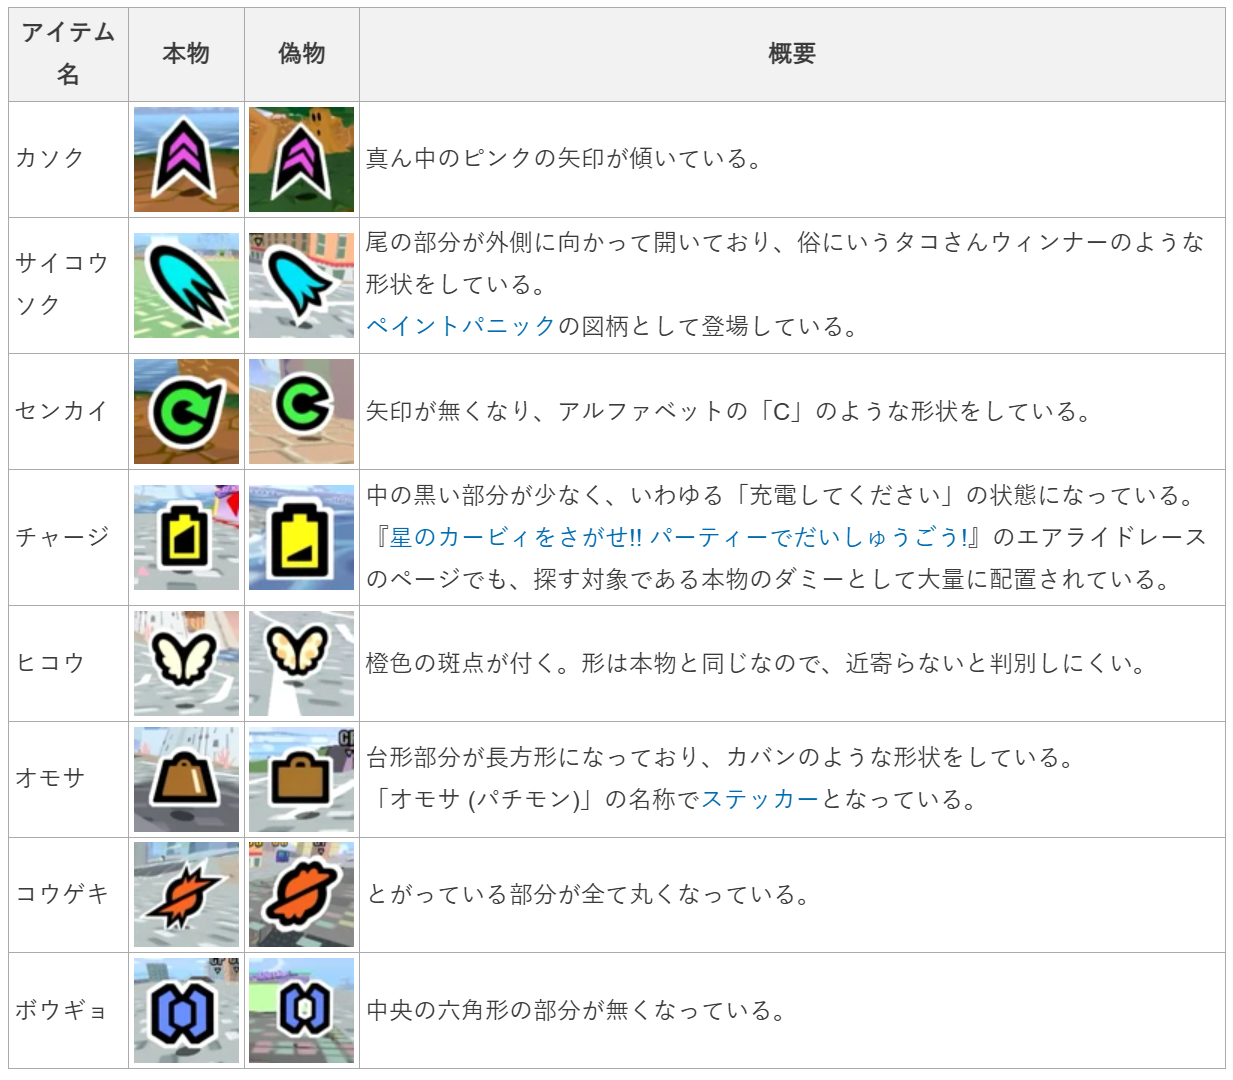Select the genuine サイコウソク cyan rocket icon
Screen dimensions: 1233x1080
186,285
